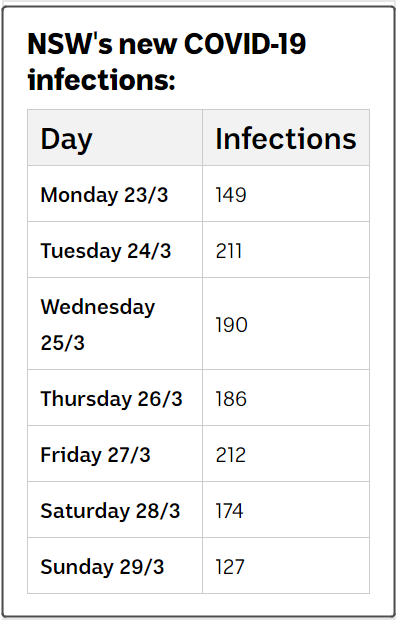
Task: Click the 190 infections value
Action: coord(232,325)
